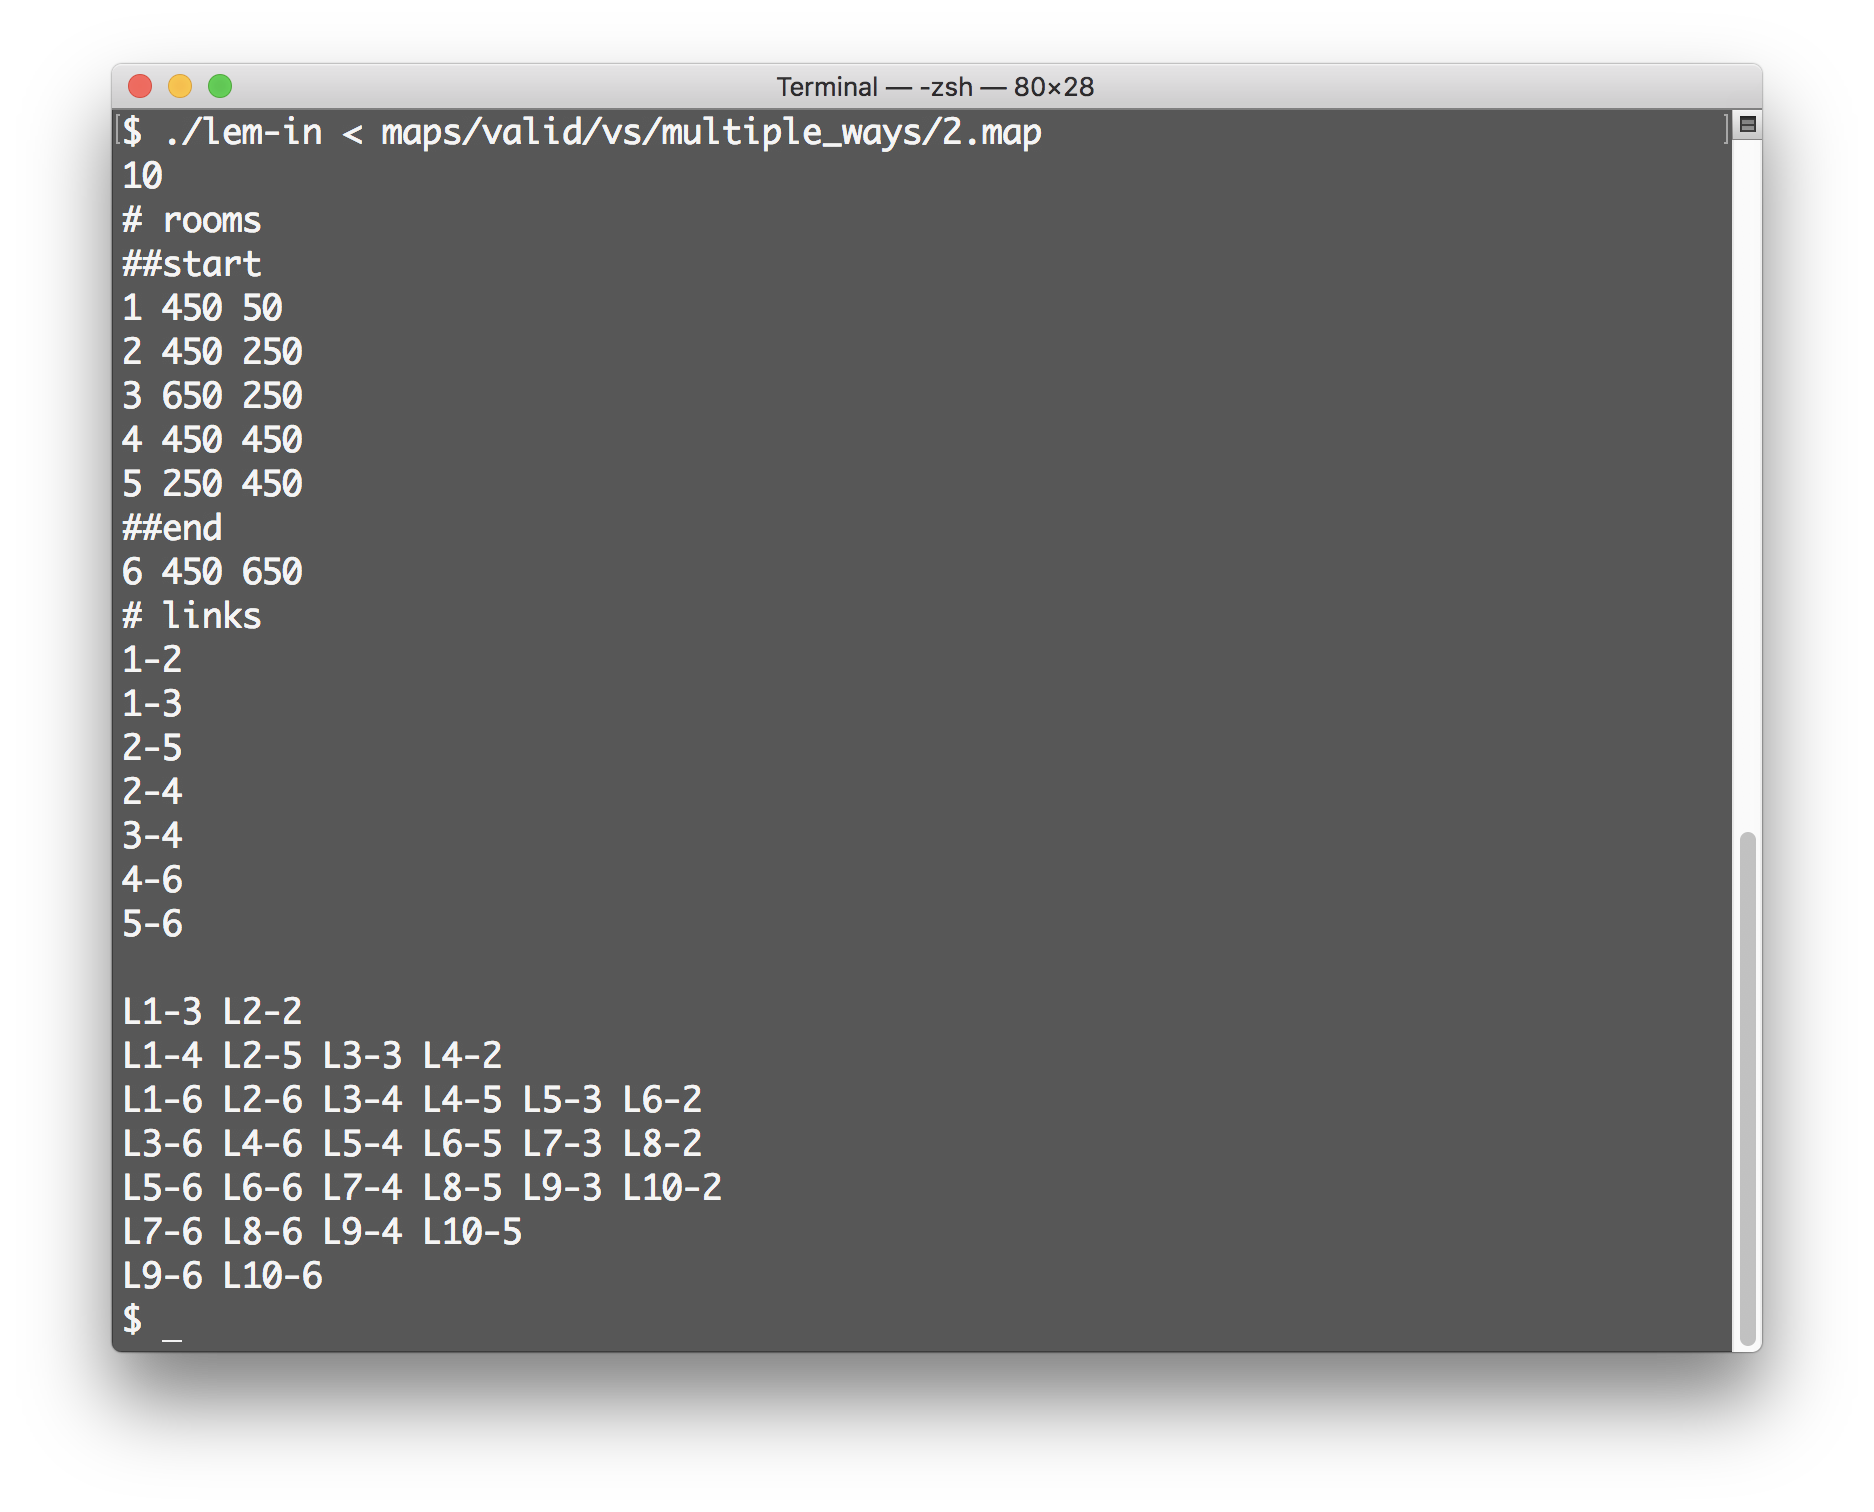Click the '##end' line

point(172,528)
